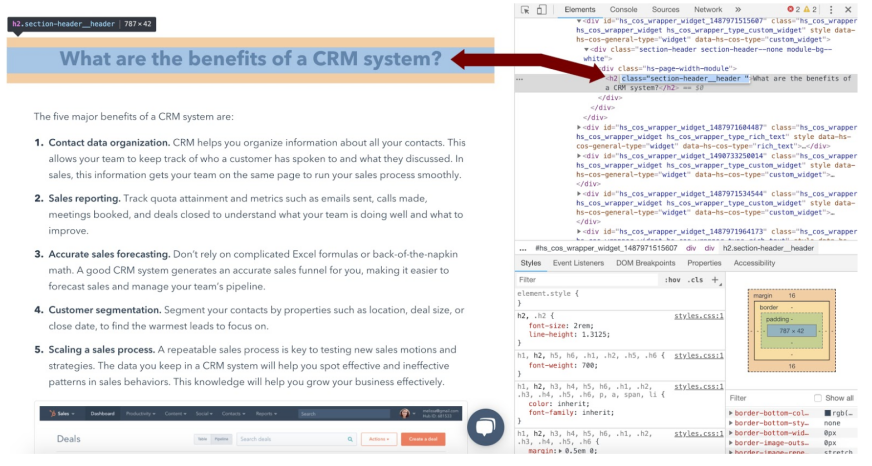Toggle the :hov element state option
The width and height of the screenshot is (872, 466).
[x=672, y=280]
